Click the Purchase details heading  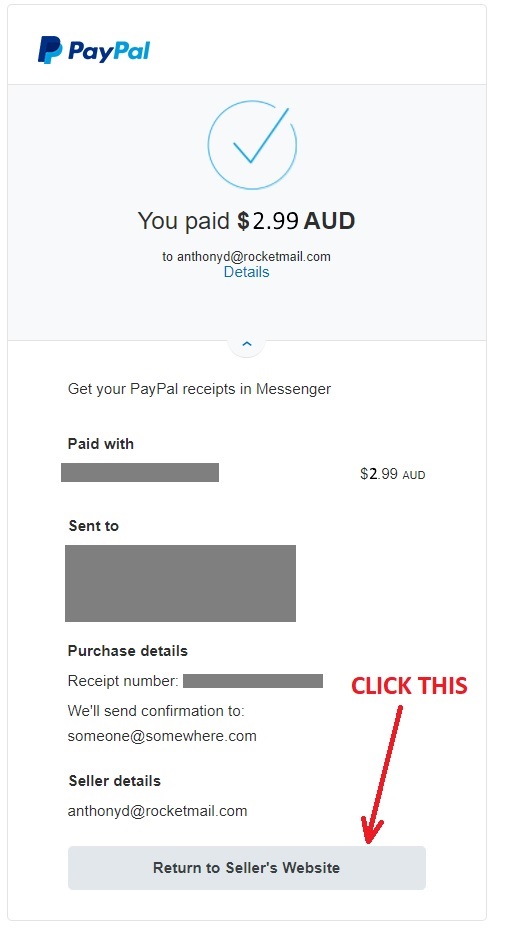(x=128, y=651)
